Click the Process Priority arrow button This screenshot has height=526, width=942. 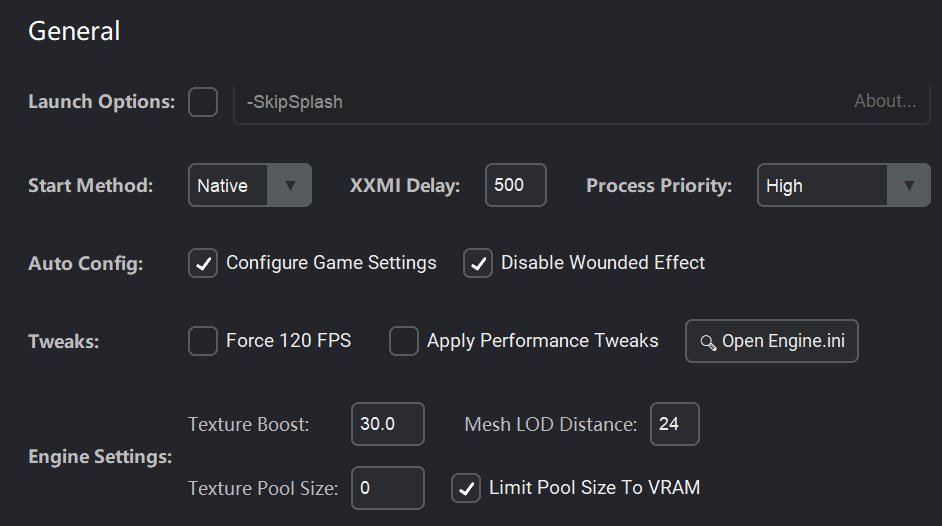909,185
